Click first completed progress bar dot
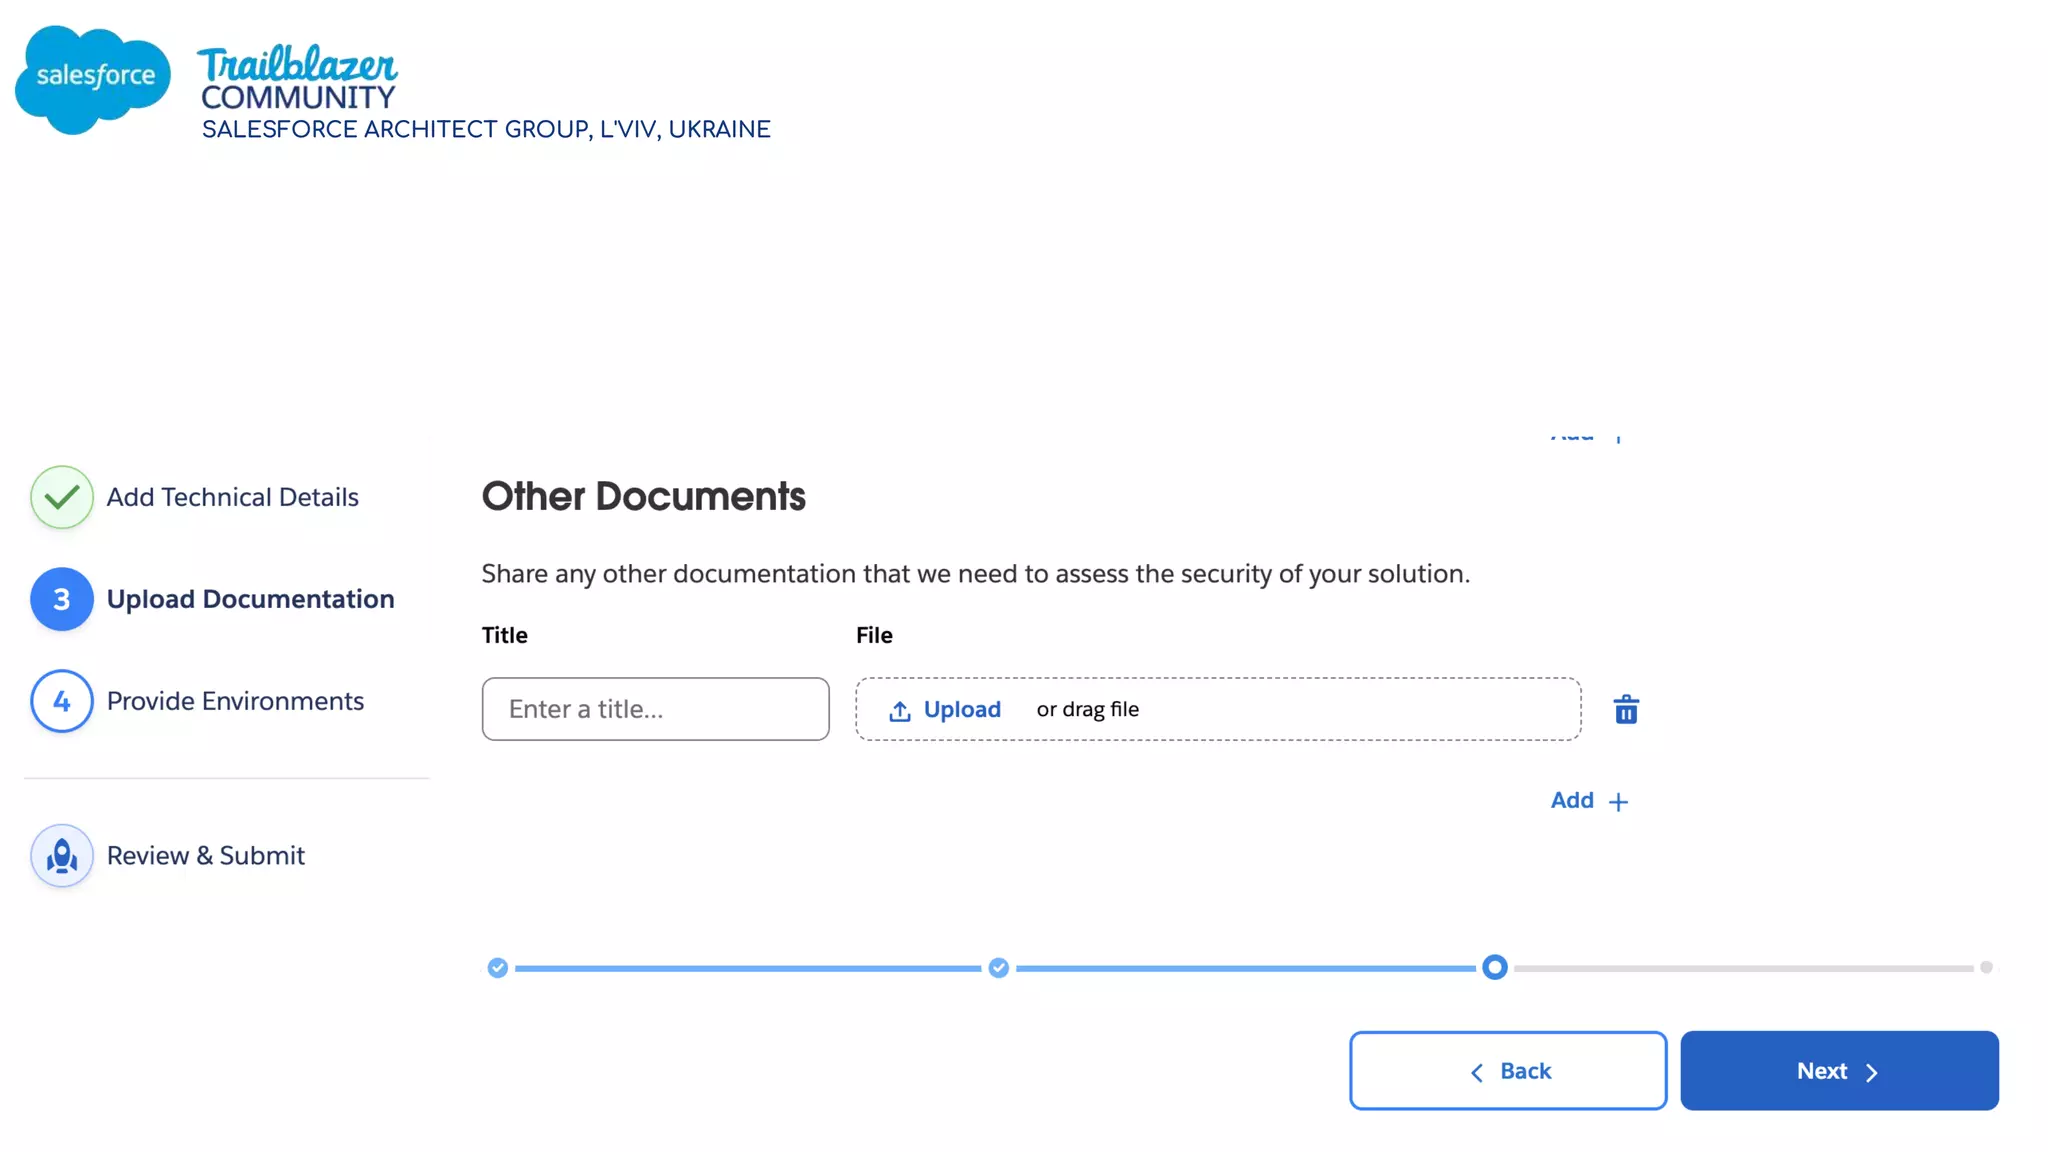 (498, 968)
